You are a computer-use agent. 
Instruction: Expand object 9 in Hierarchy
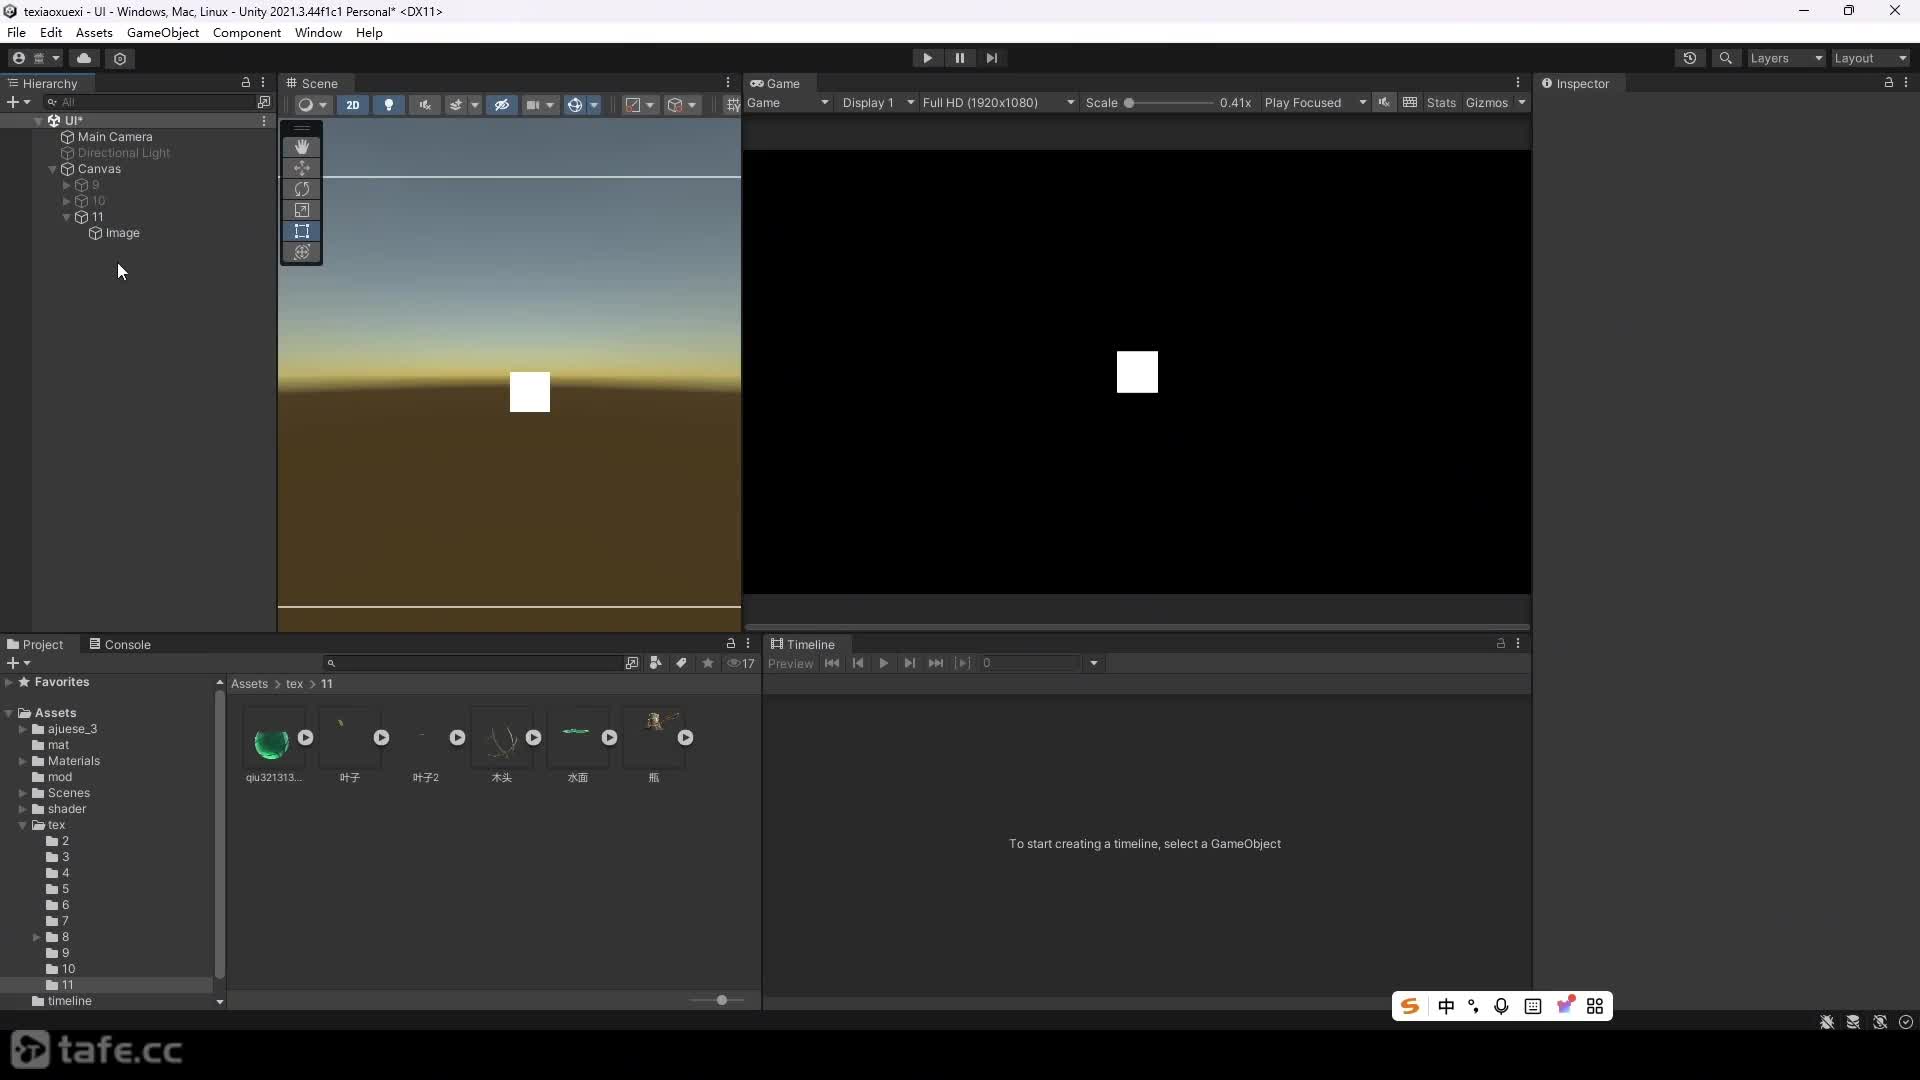click(67, 185)
